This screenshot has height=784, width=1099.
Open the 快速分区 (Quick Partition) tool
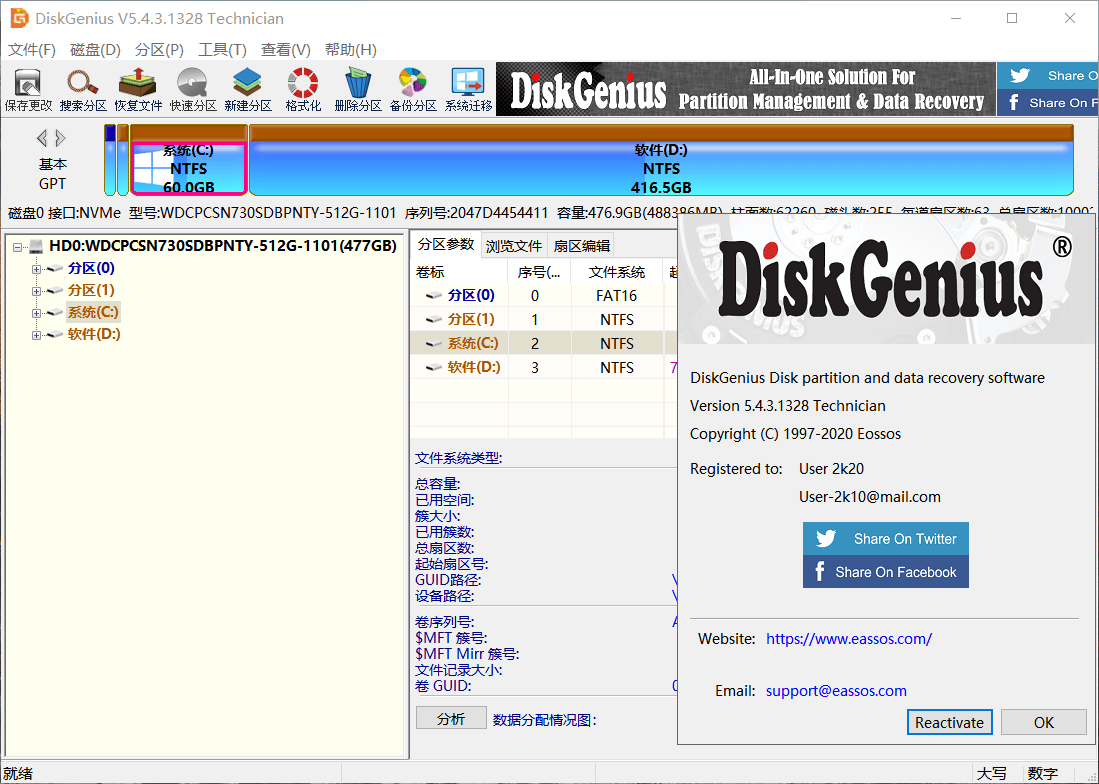(x=192, y=88)
